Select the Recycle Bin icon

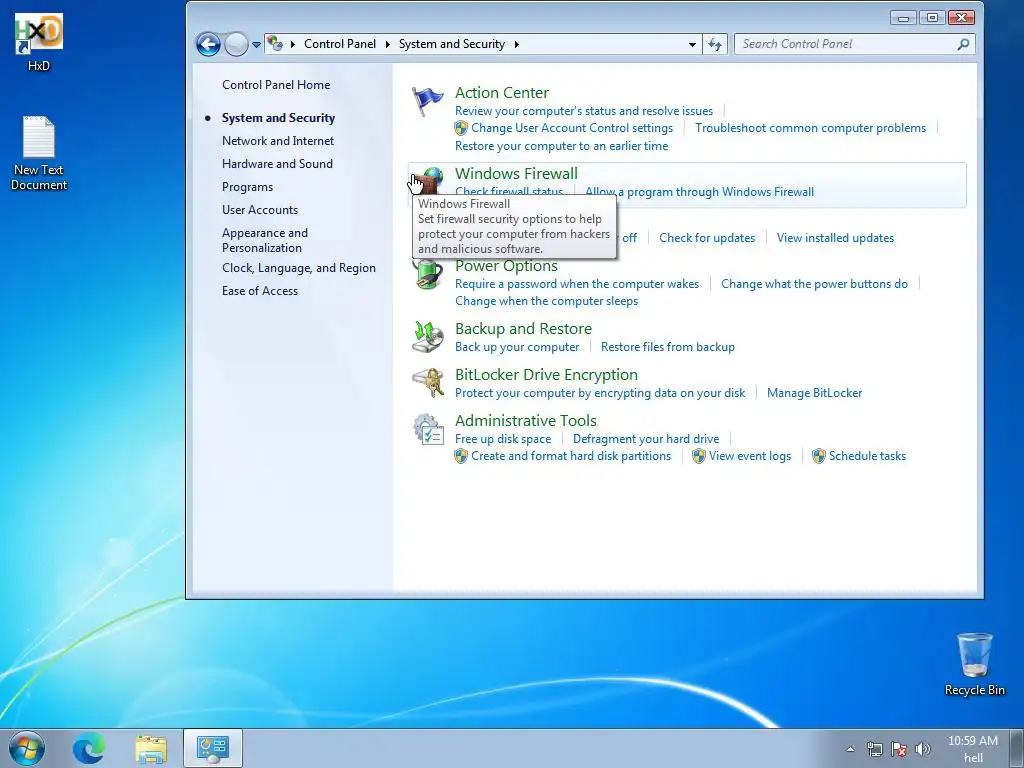(x=974, y=664)
